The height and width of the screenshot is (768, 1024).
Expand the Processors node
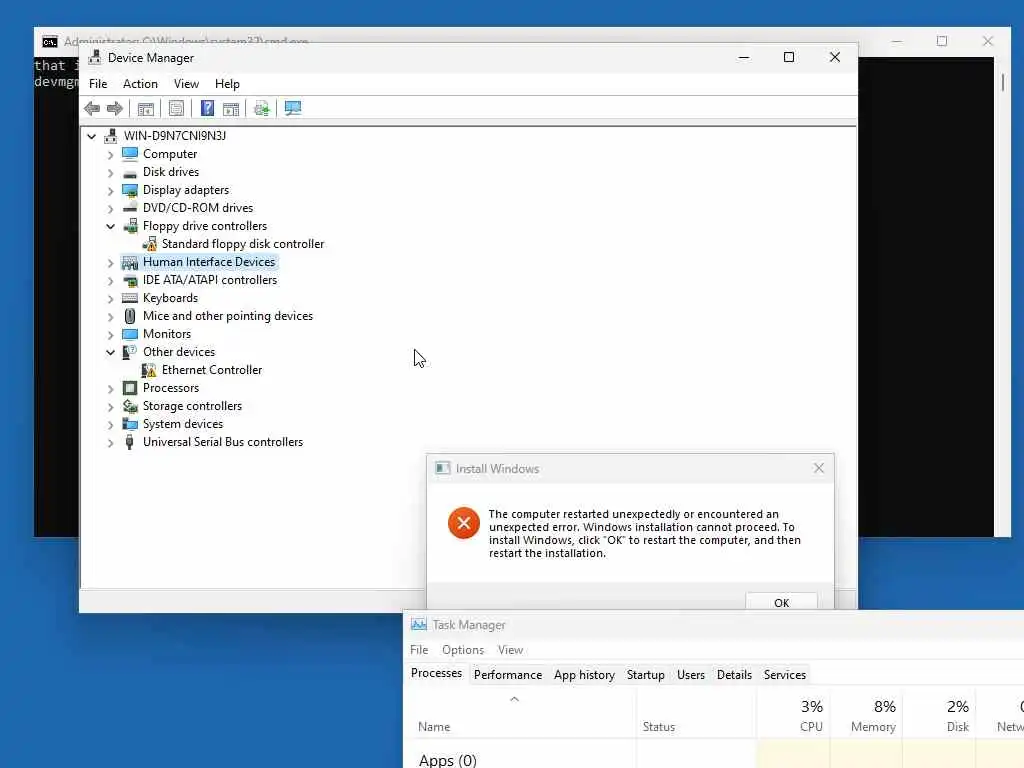coord(110,389)
